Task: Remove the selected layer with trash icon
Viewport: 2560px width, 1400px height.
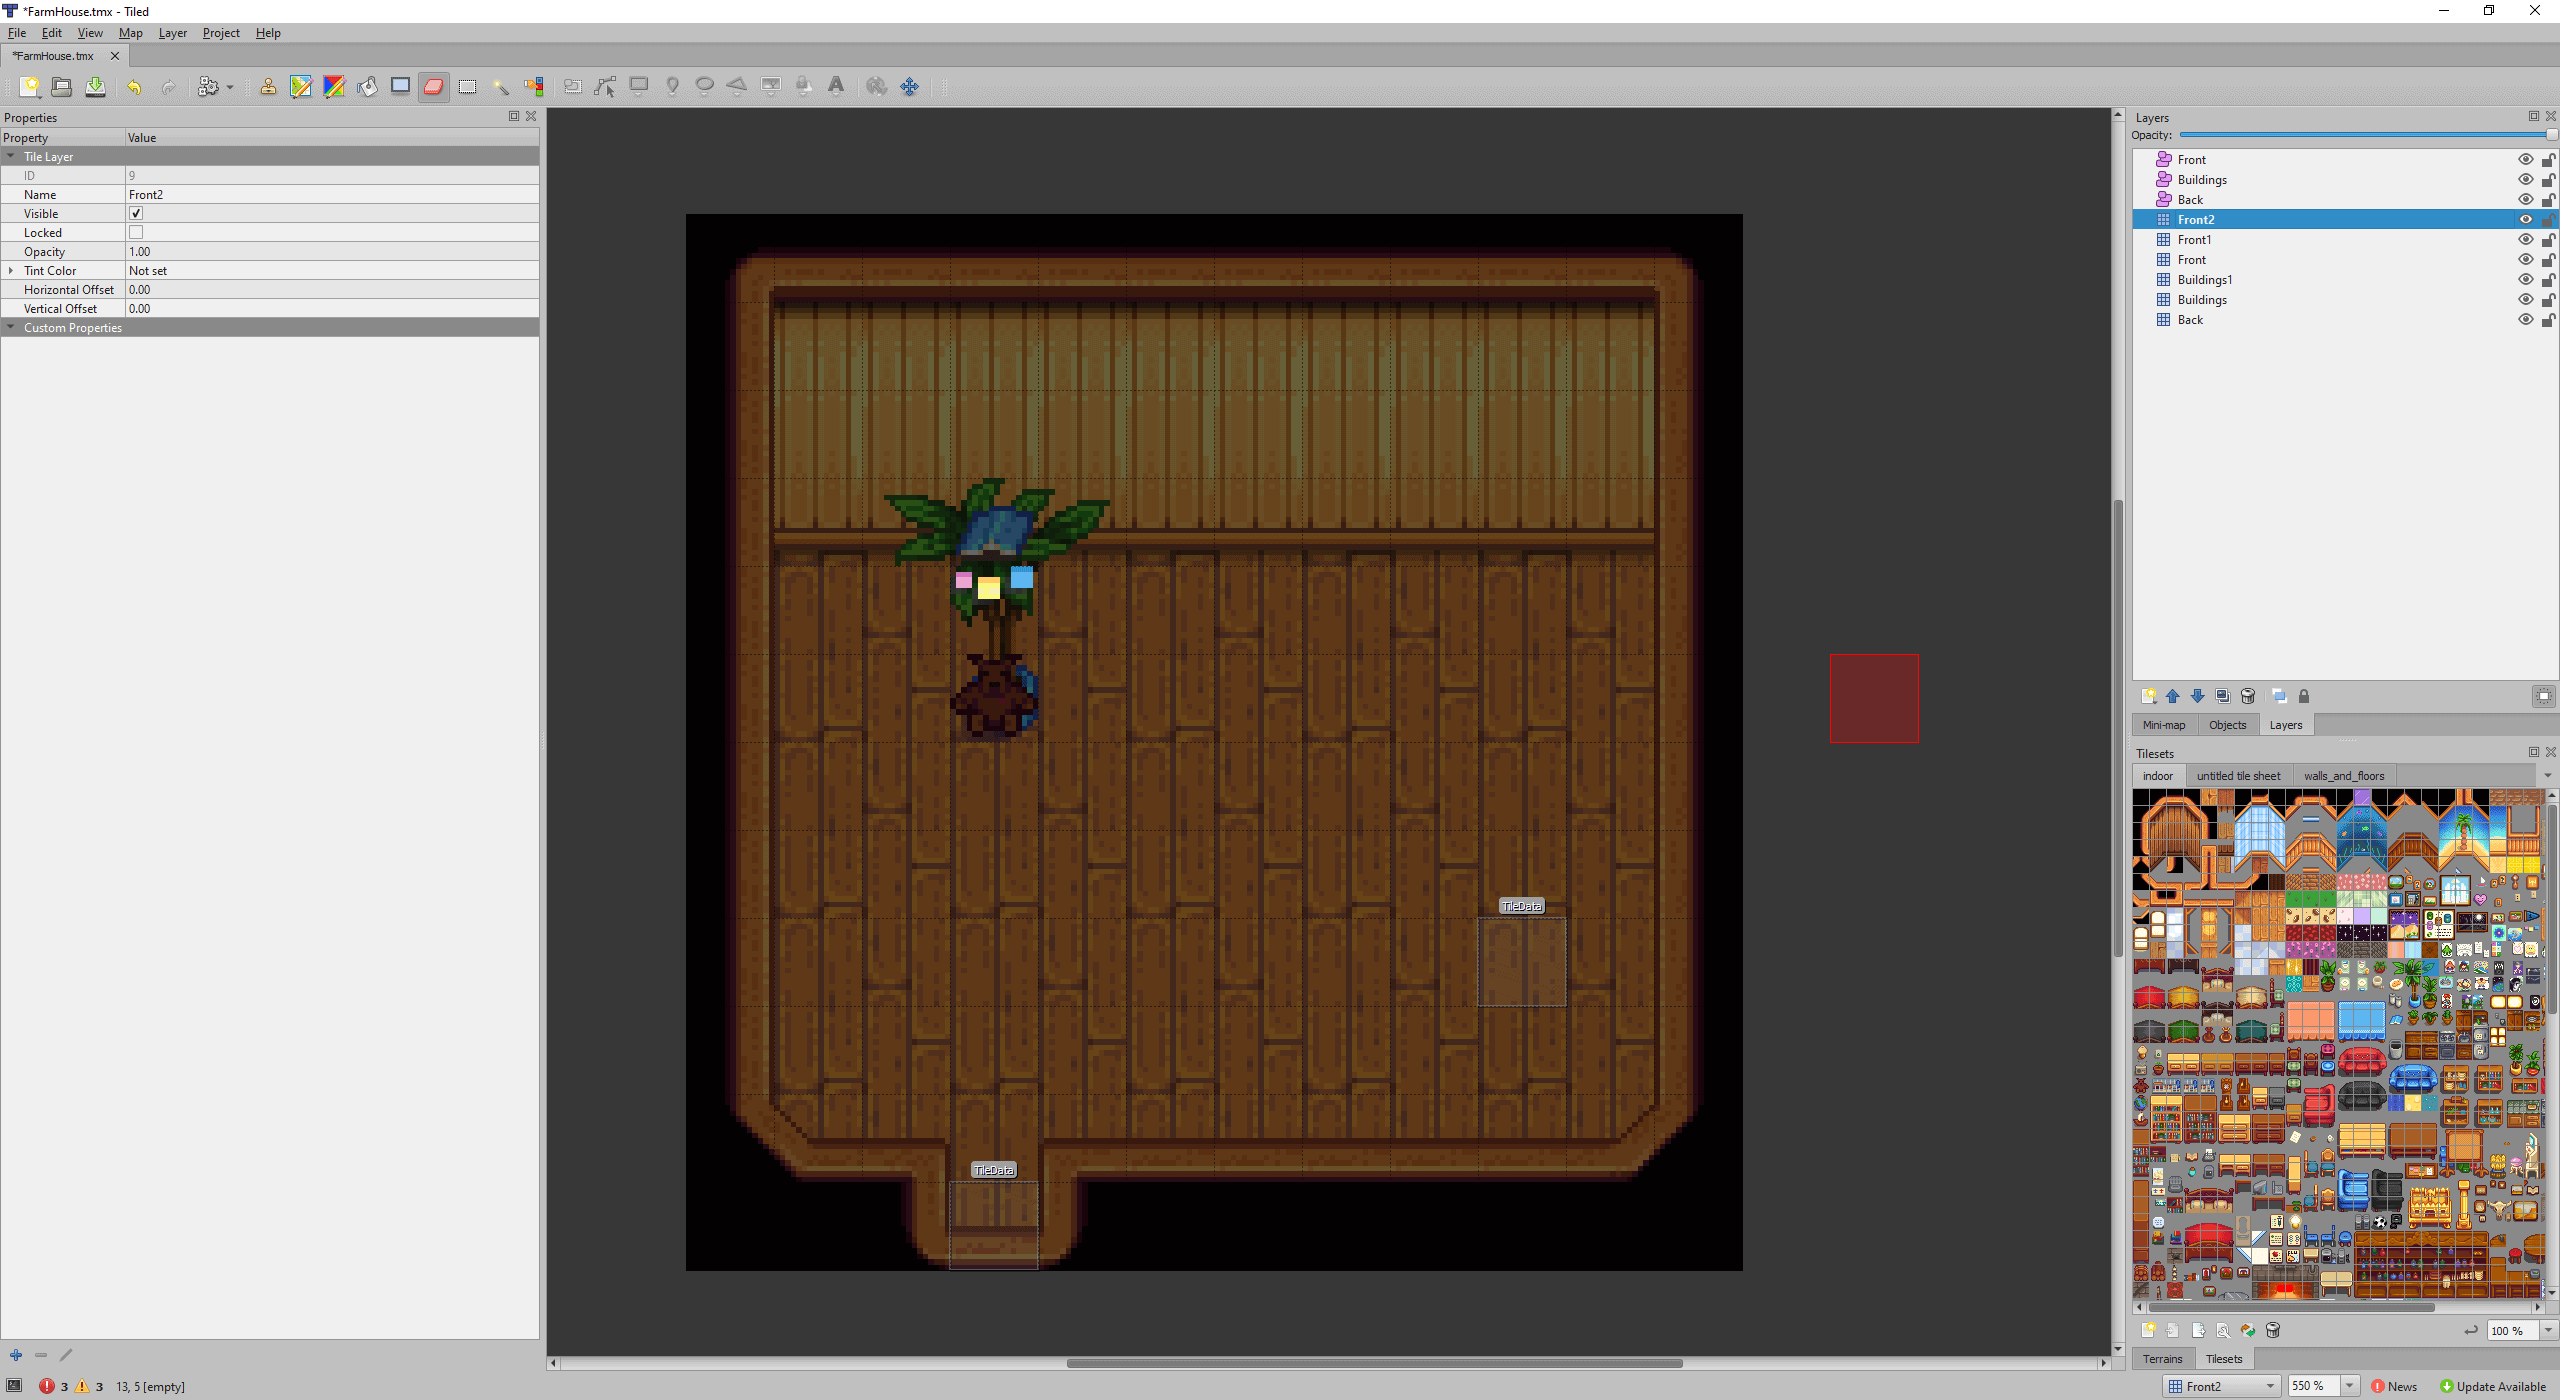Action: [x=2248, y=696]
